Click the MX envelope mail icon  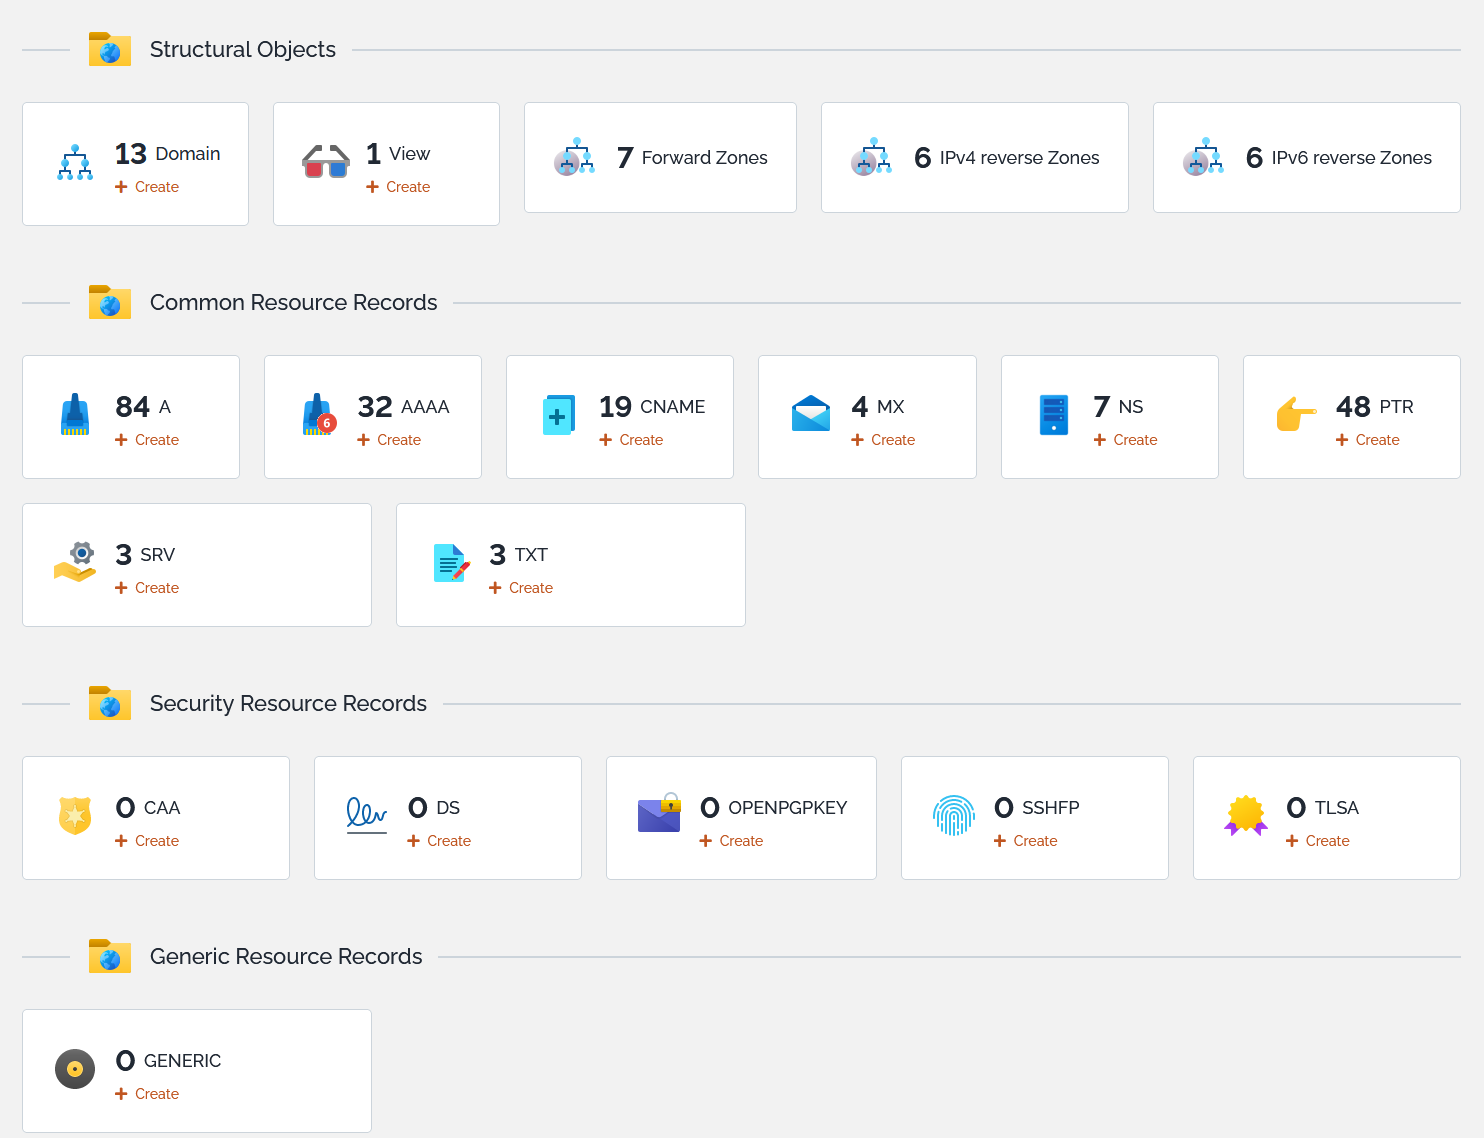[x=811, y=415]
